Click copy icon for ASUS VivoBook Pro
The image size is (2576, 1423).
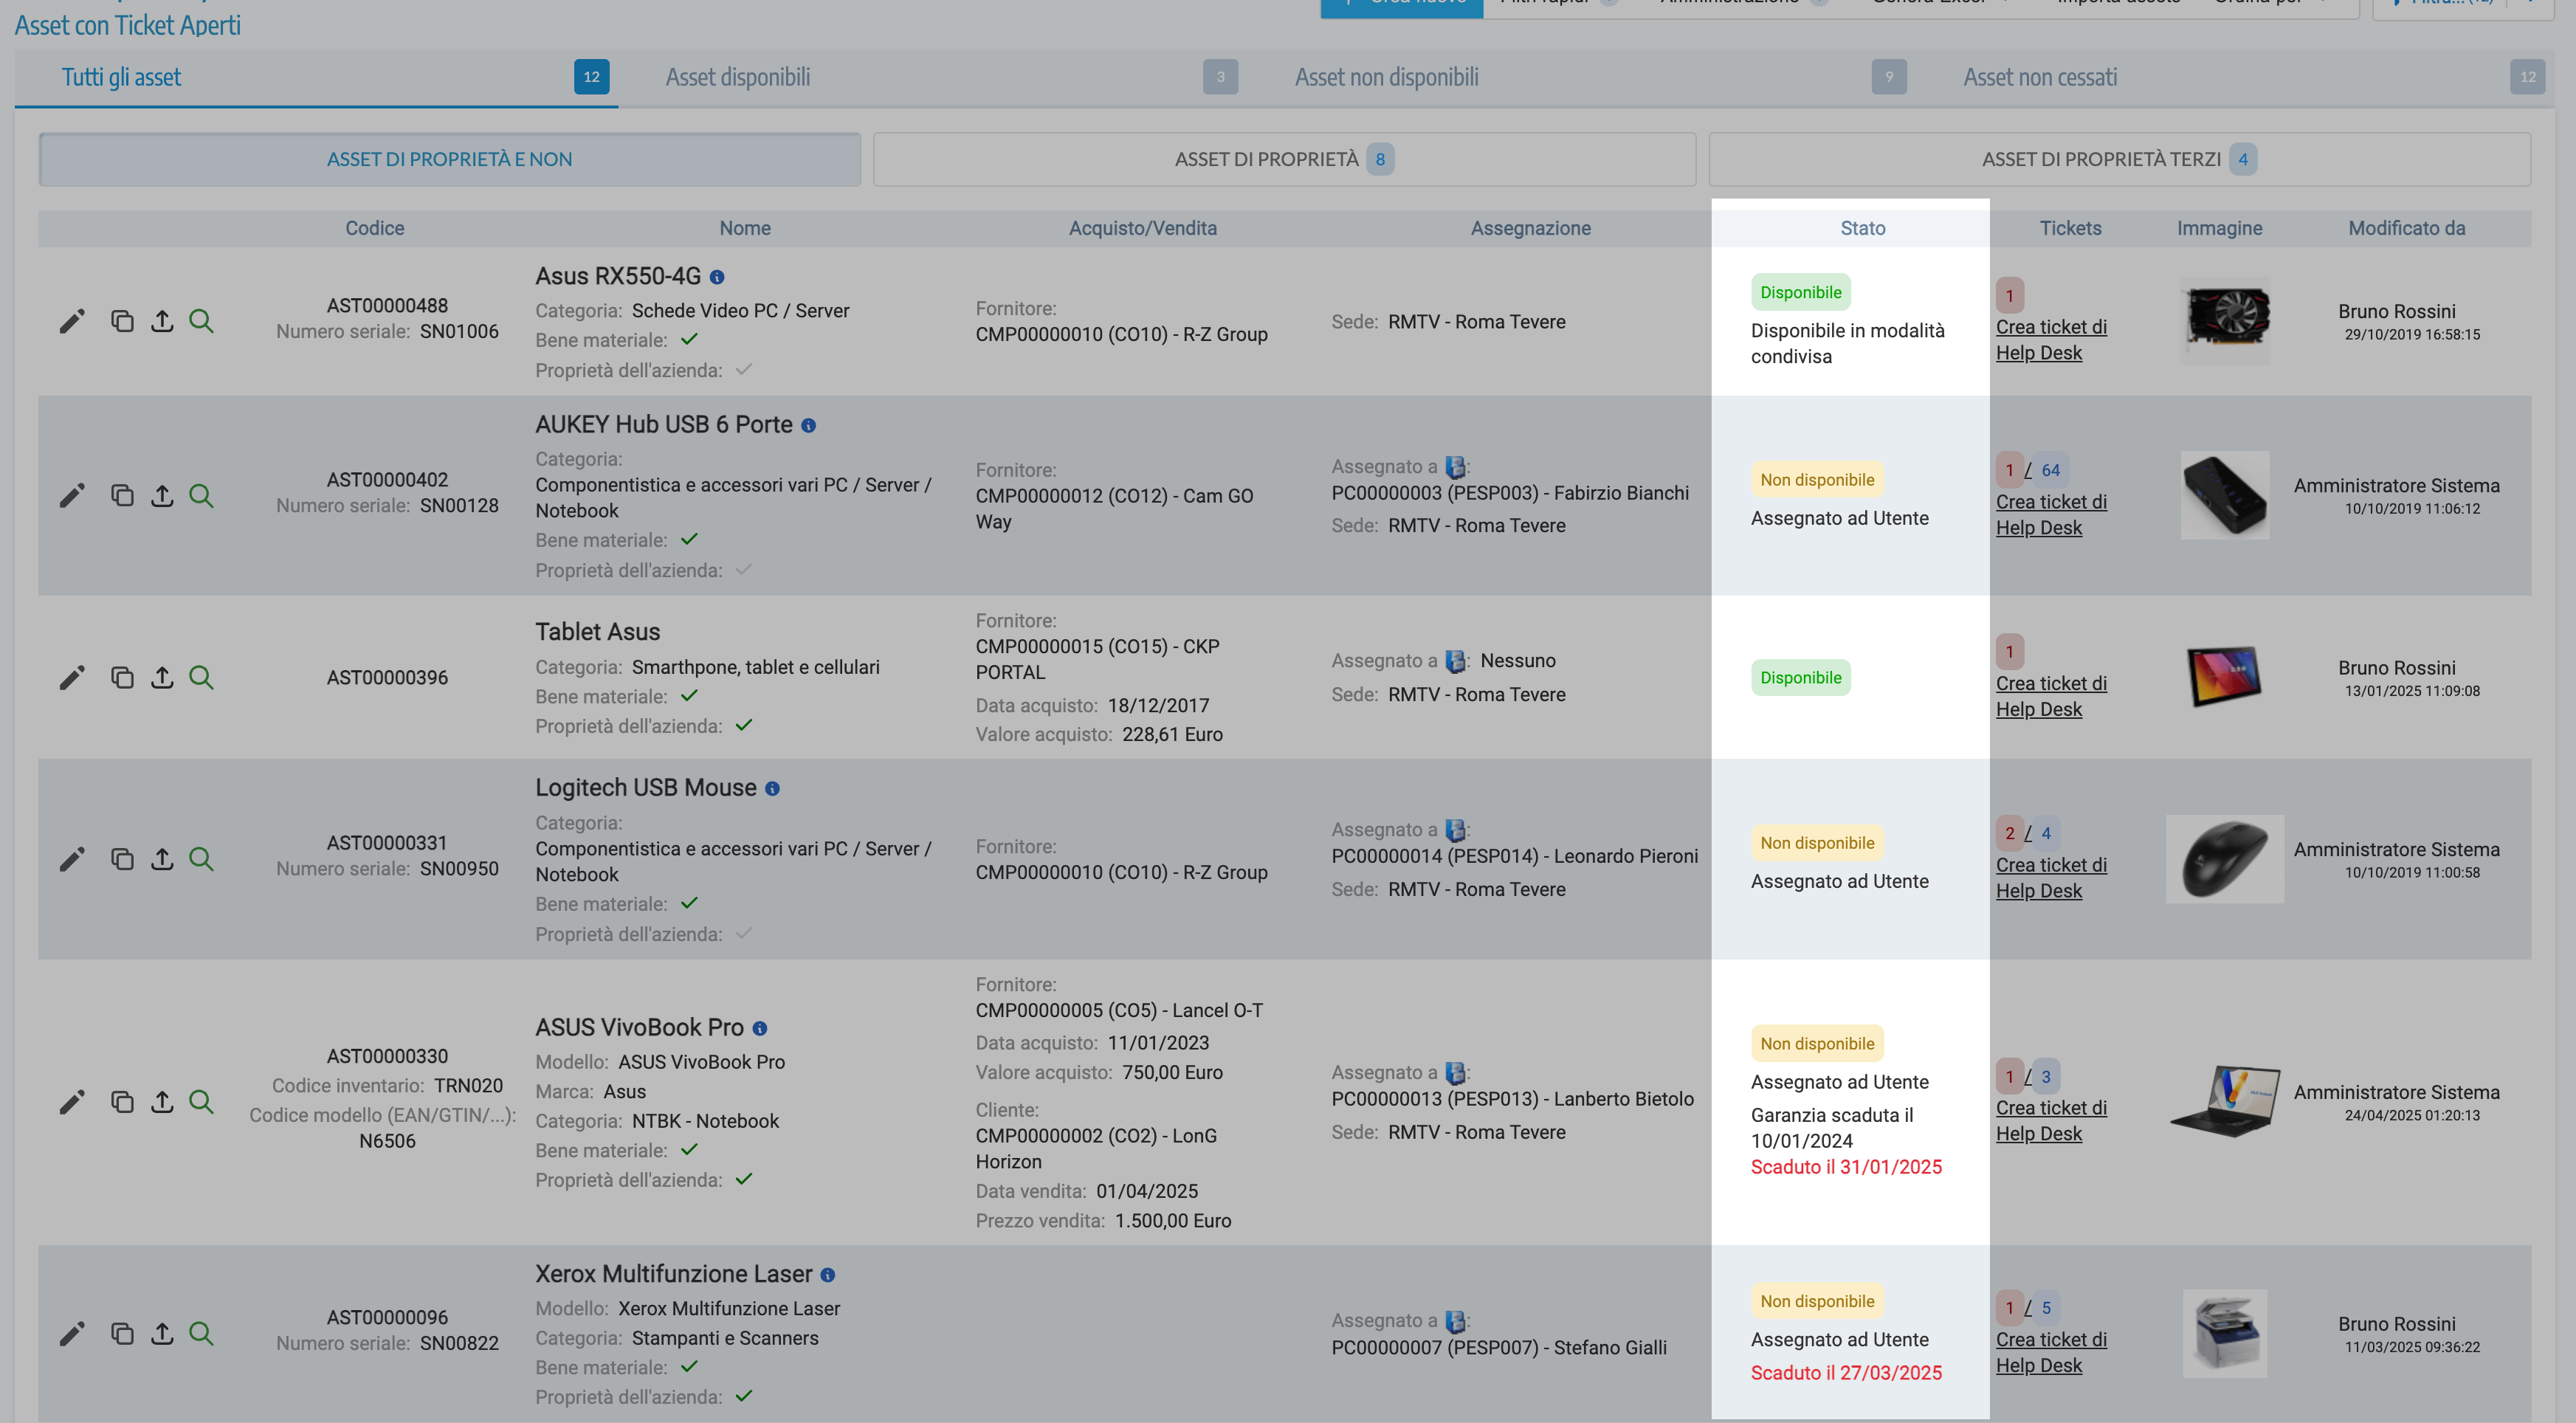coord(122,1102)
